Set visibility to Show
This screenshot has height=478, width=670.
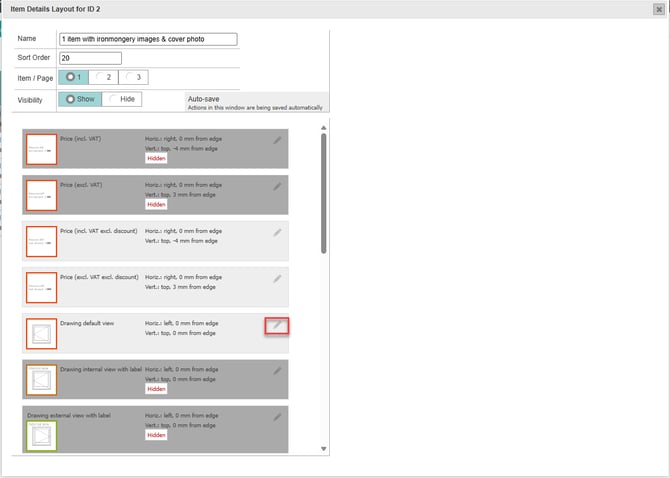80,99
